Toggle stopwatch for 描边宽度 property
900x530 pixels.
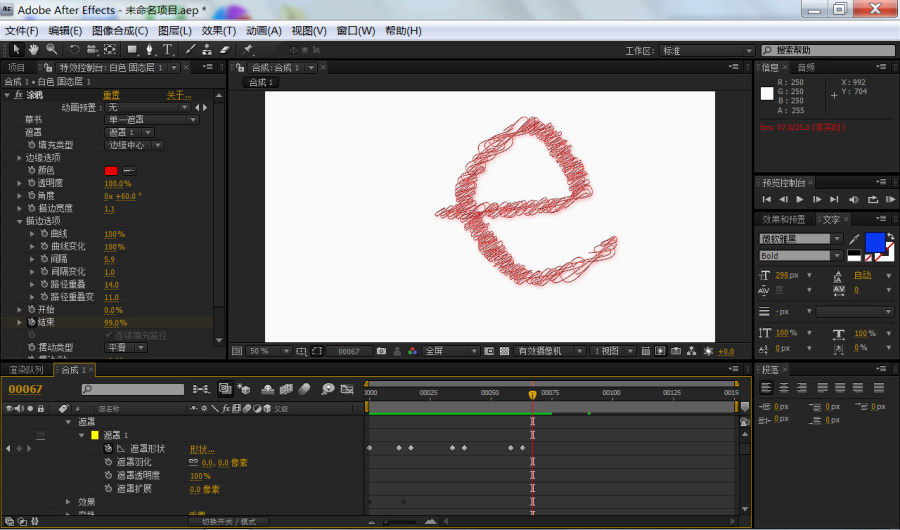(x=32, y=208)
